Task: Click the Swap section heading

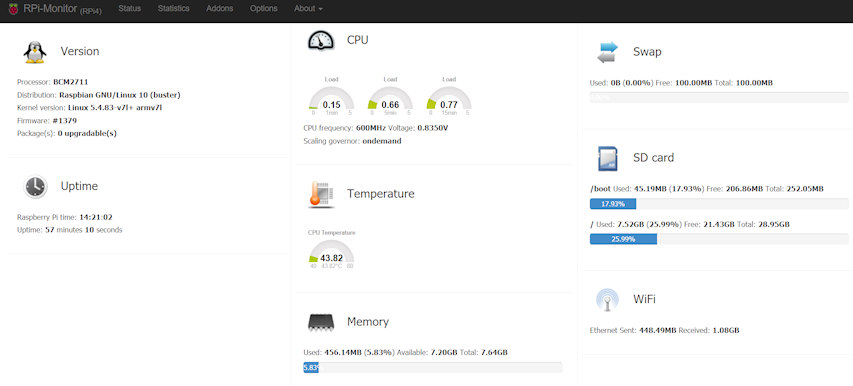Action: [647, 52]
